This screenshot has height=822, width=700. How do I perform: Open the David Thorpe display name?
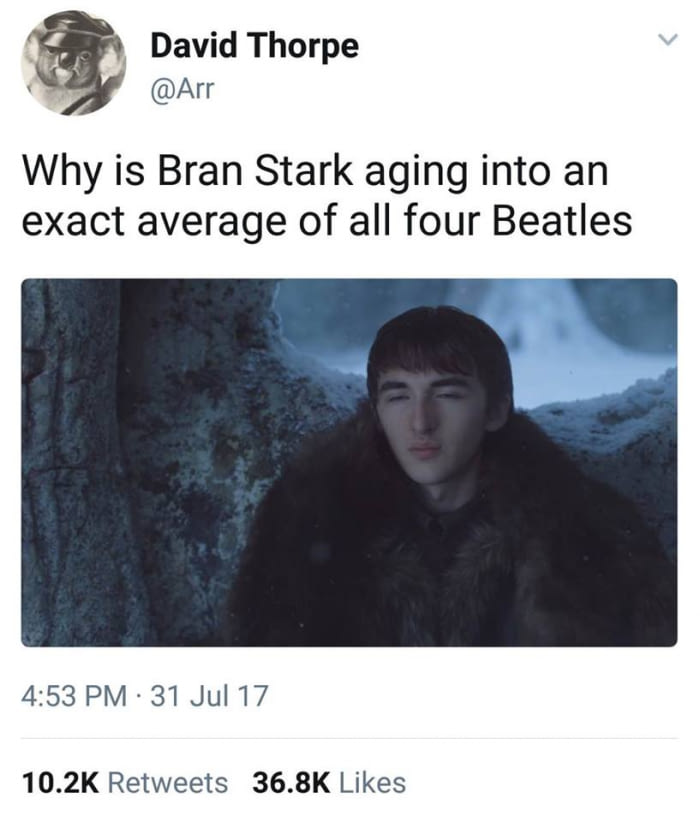[255, 46]
